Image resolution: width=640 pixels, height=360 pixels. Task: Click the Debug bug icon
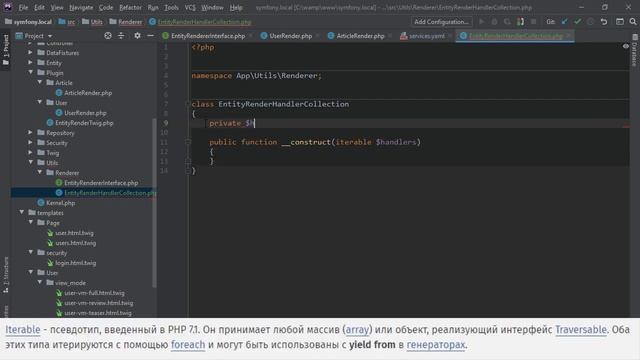[x=494, y=22]
